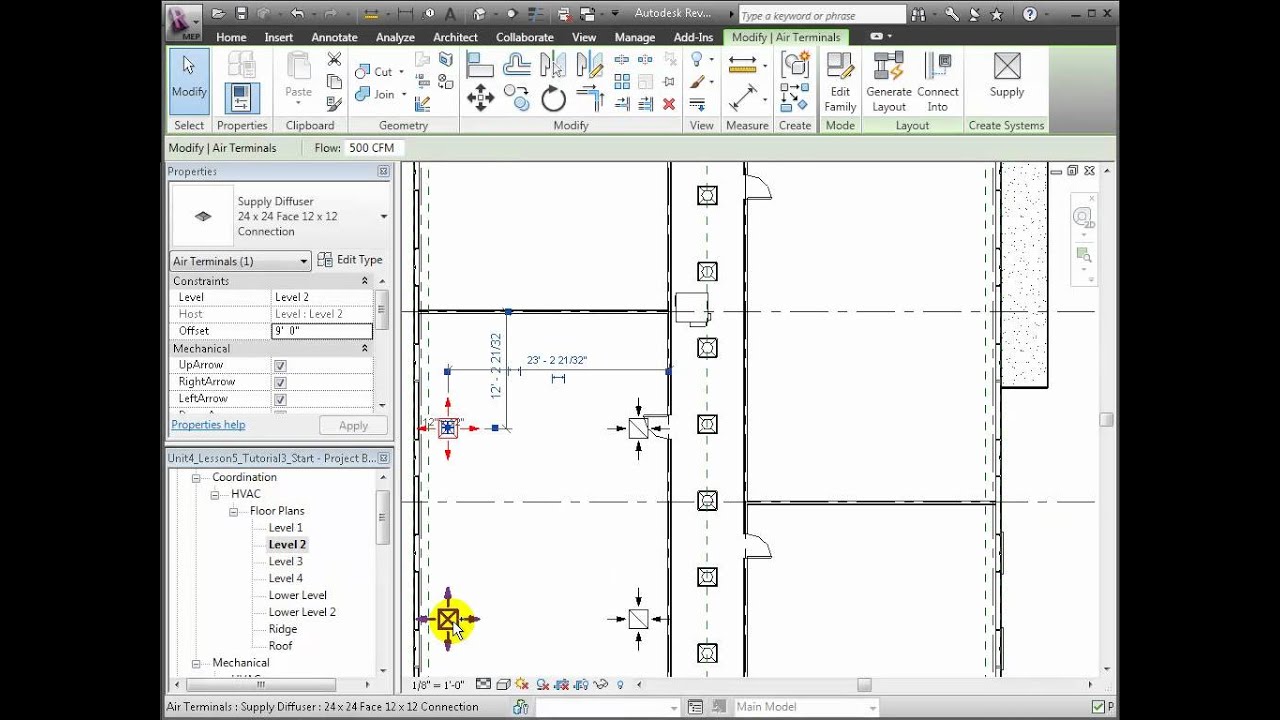Click Connect Into button
Viewport: 1280px width, 720px height.
(x=937, y=82)
